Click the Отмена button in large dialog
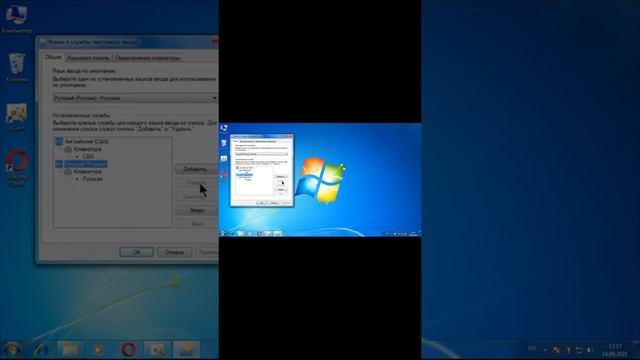 coord(174,252)
